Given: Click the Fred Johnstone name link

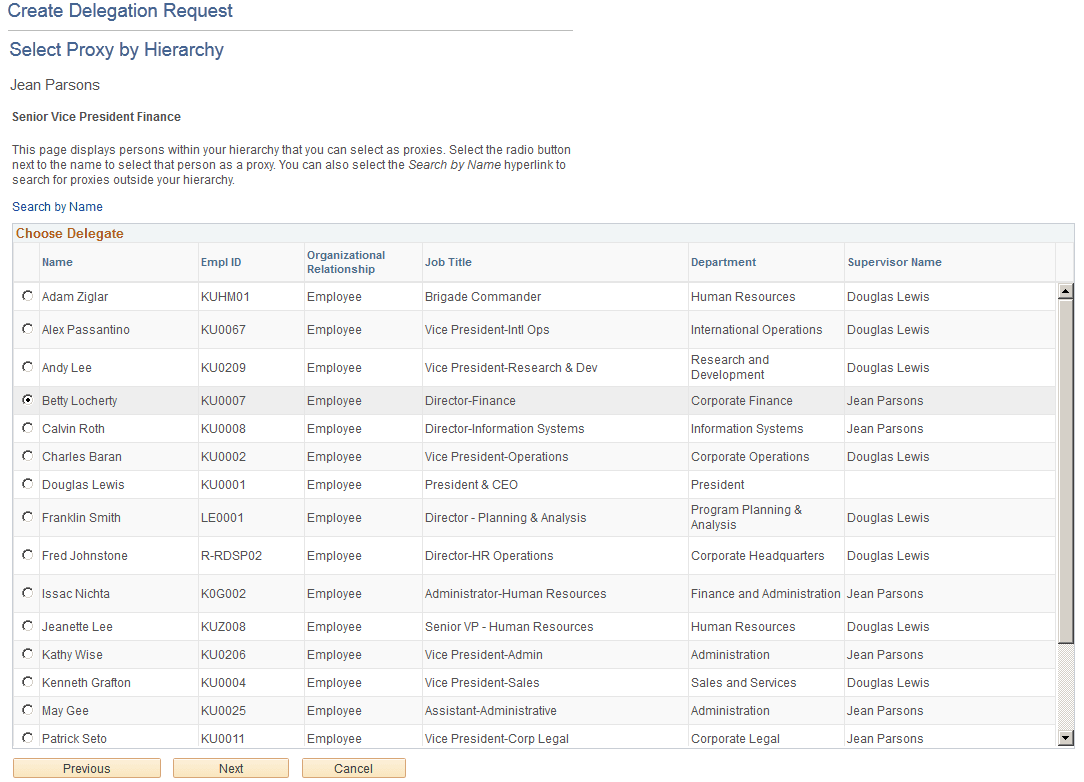Looking at the screenshot, I should [x=85, y=555].
